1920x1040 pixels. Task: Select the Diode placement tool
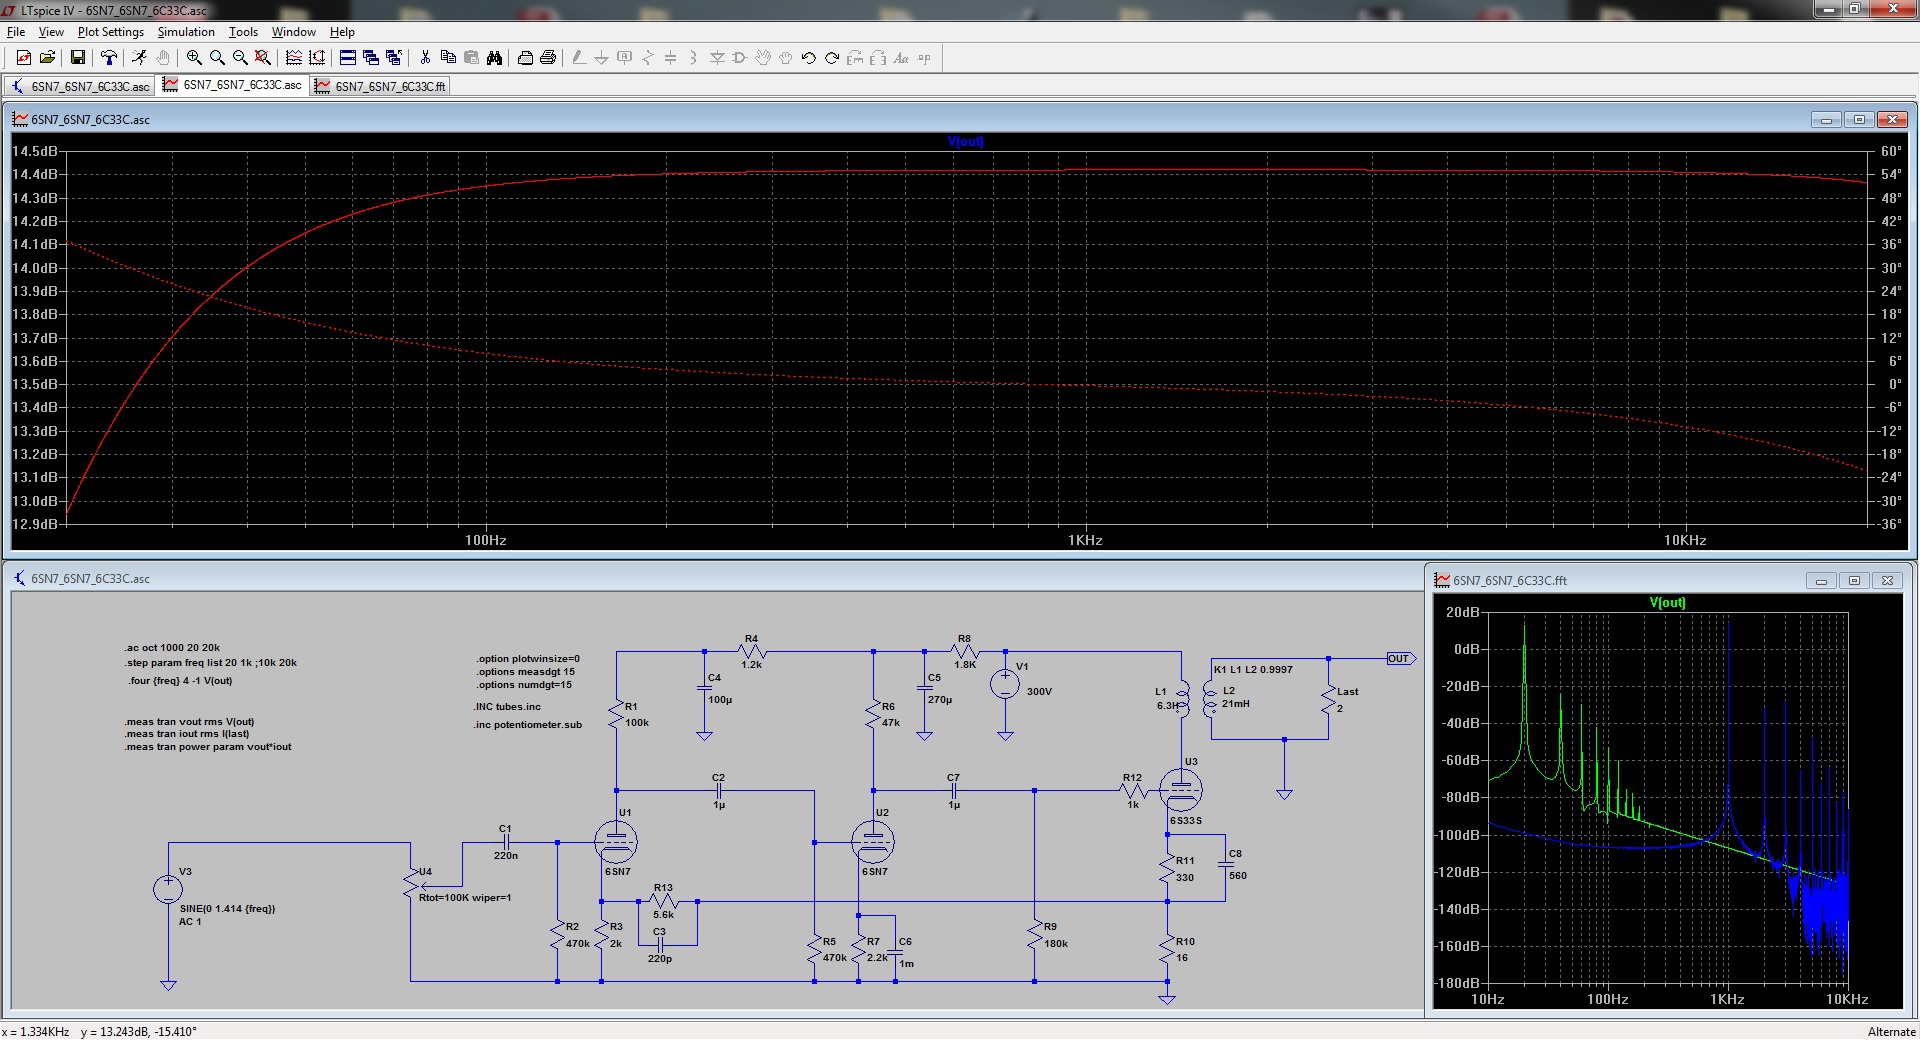[x=717, y=58]
